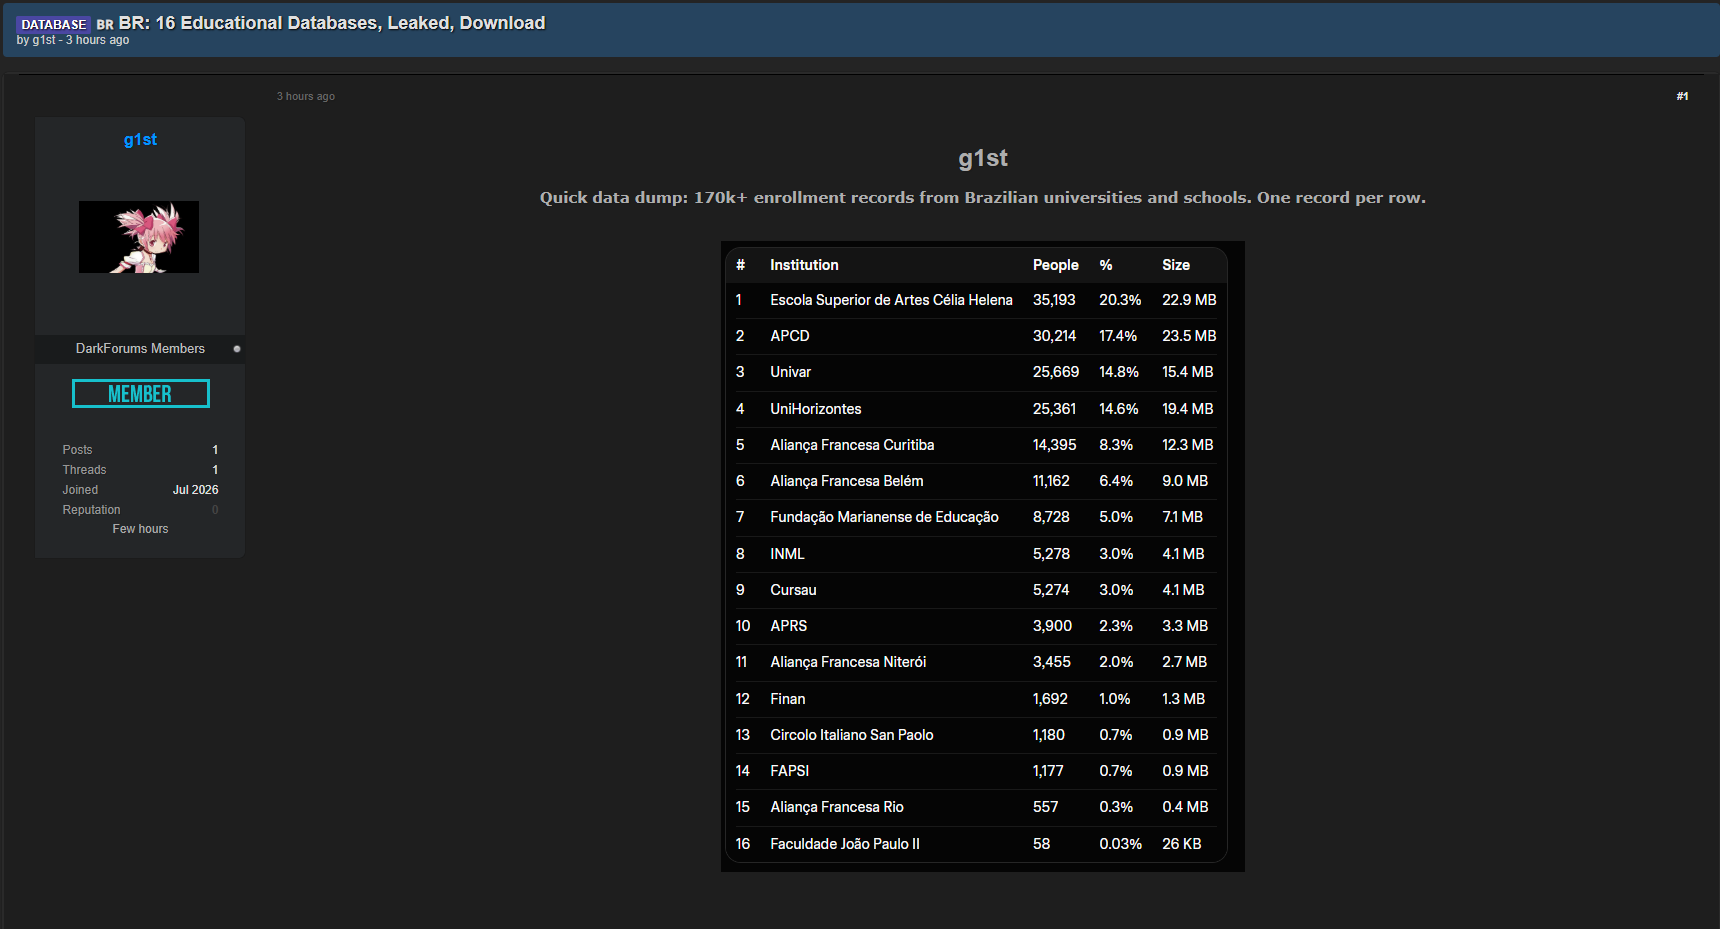Click the INML institution cell
Screen dimensions: 1720x929
pyautogui.click(x=787, y=554)
